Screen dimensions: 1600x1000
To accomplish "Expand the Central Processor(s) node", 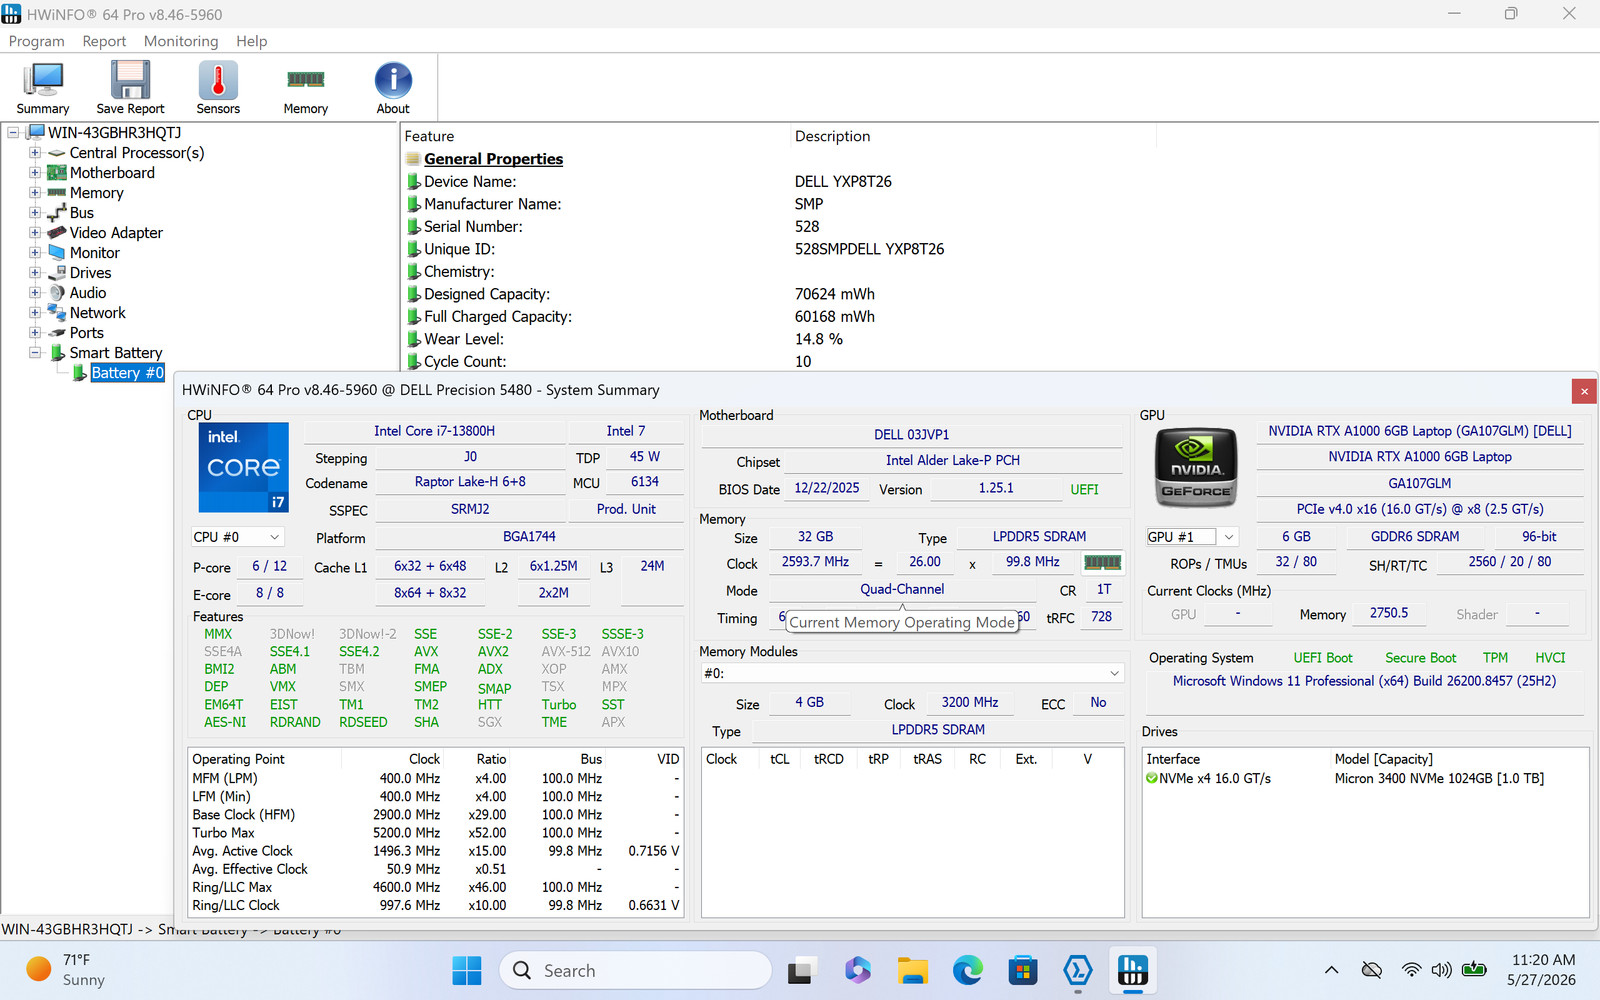I will pos(35,153).
